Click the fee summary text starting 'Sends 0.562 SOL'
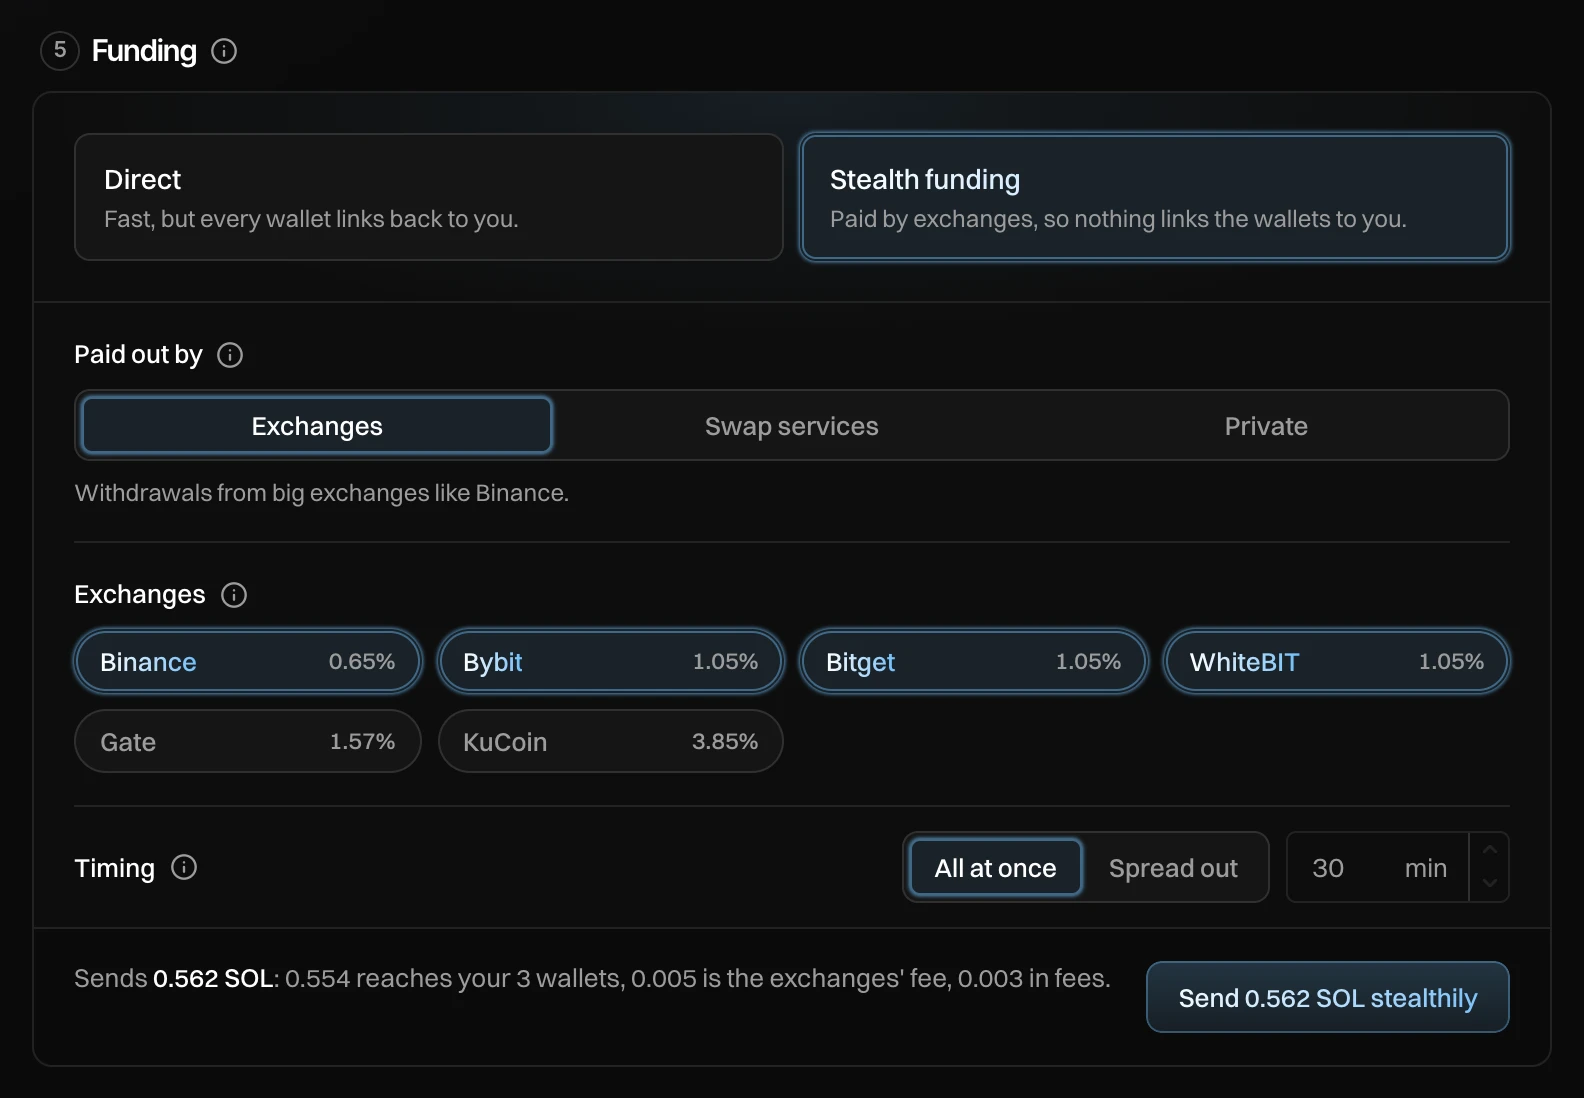1584x1098 pixels. [x=592, y=978]
